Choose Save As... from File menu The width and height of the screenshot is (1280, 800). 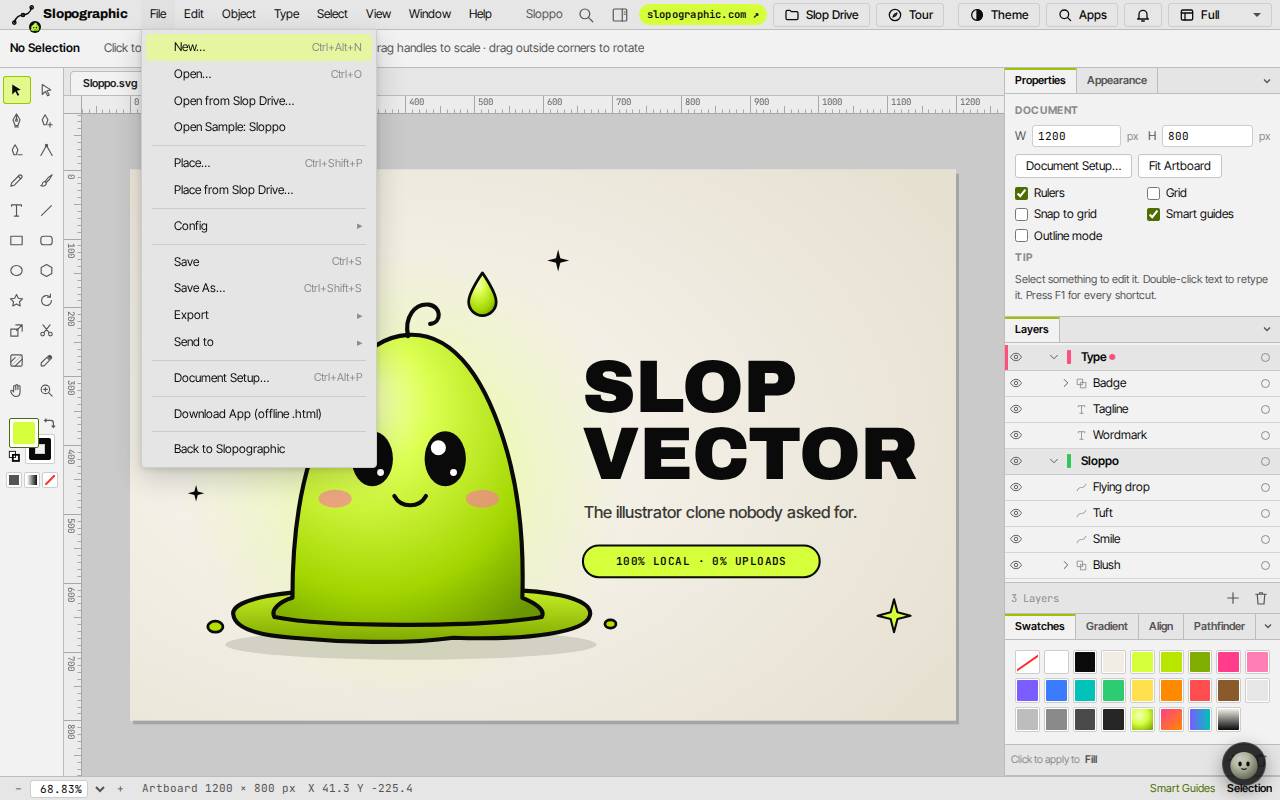(x=261, y=288)
